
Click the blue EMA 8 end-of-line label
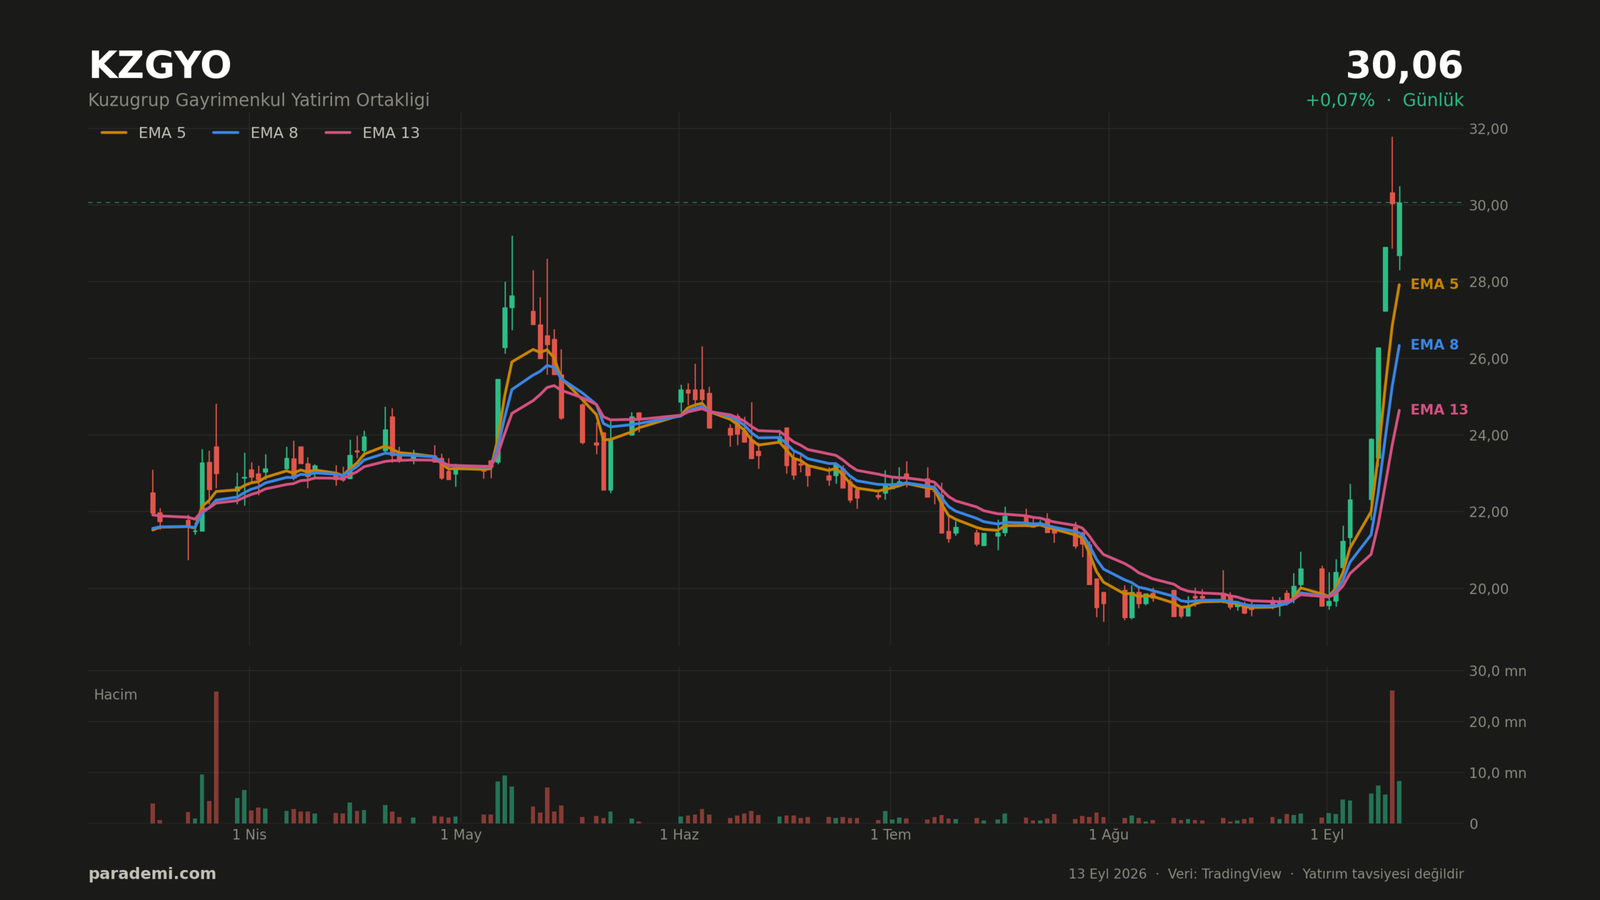click(1434, 345)
